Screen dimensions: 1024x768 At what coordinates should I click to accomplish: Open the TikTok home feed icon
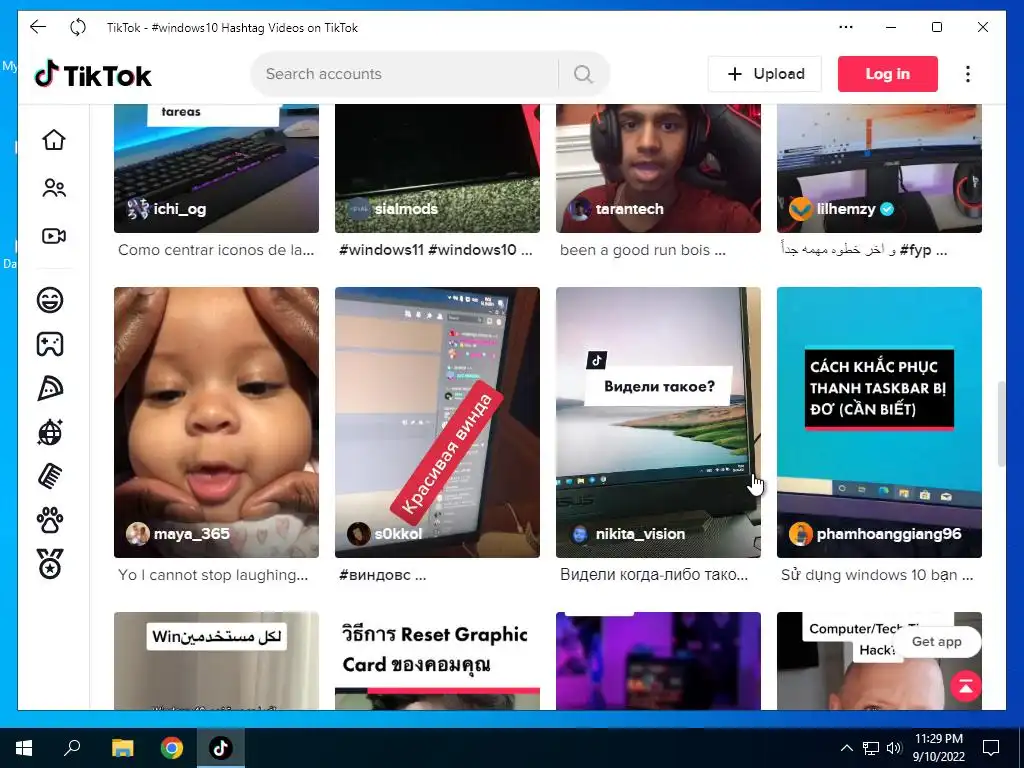54,139
